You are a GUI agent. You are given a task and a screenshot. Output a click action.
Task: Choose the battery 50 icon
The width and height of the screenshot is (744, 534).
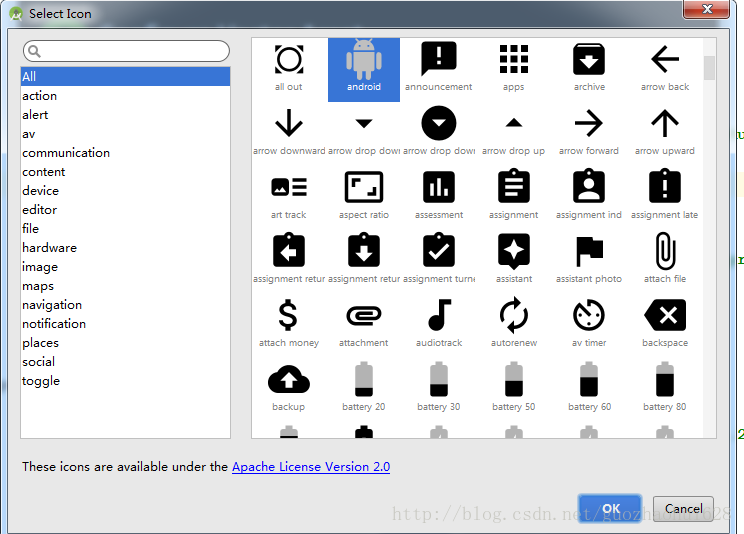click(x=514, y=379)
